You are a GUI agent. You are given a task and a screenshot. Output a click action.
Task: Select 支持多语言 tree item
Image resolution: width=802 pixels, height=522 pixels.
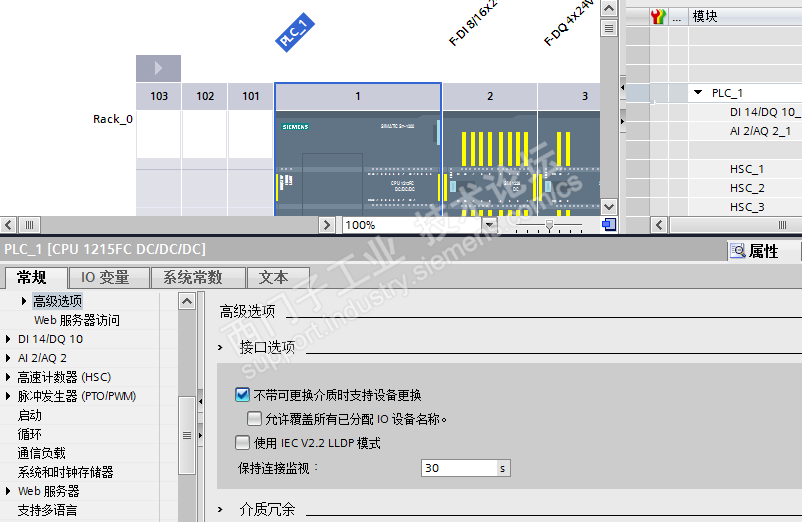[48, 510]
